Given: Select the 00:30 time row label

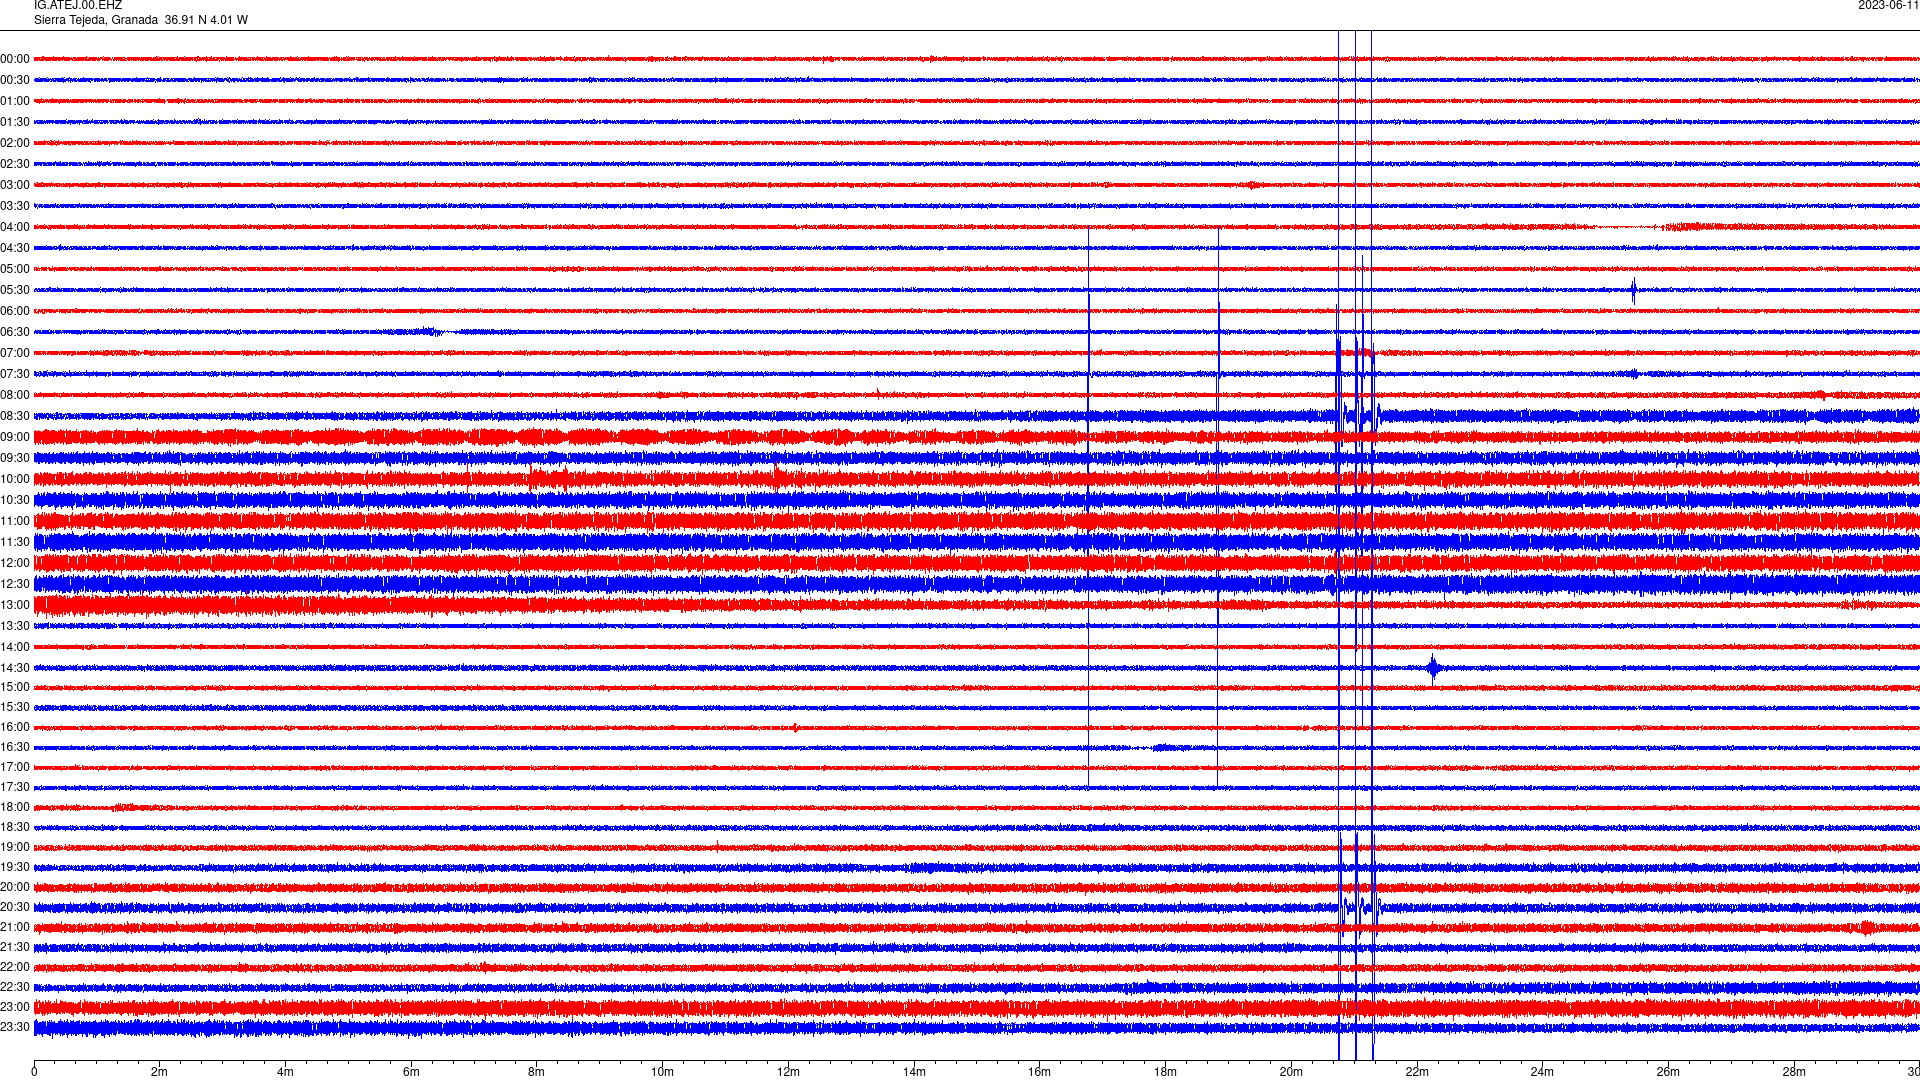Looking at the screenshot, I should click(x=15, y=80).
